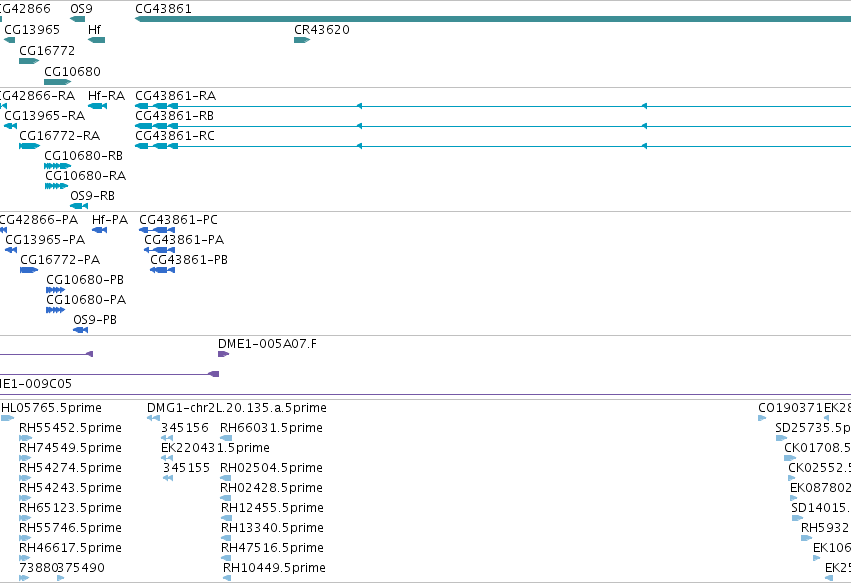This screenshot has width=851, height=583.
Task: Select the CG13965 gene glyph
Action: tap(9, 40)
